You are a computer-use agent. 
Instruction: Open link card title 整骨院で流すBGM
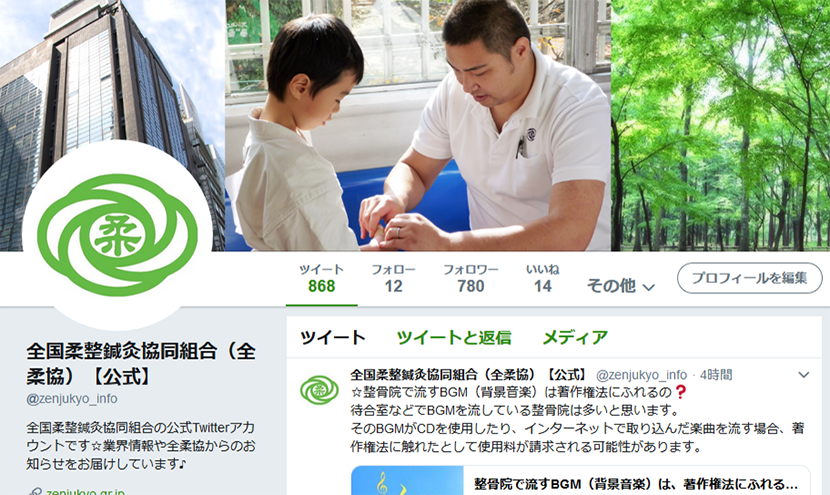(636, 484)
